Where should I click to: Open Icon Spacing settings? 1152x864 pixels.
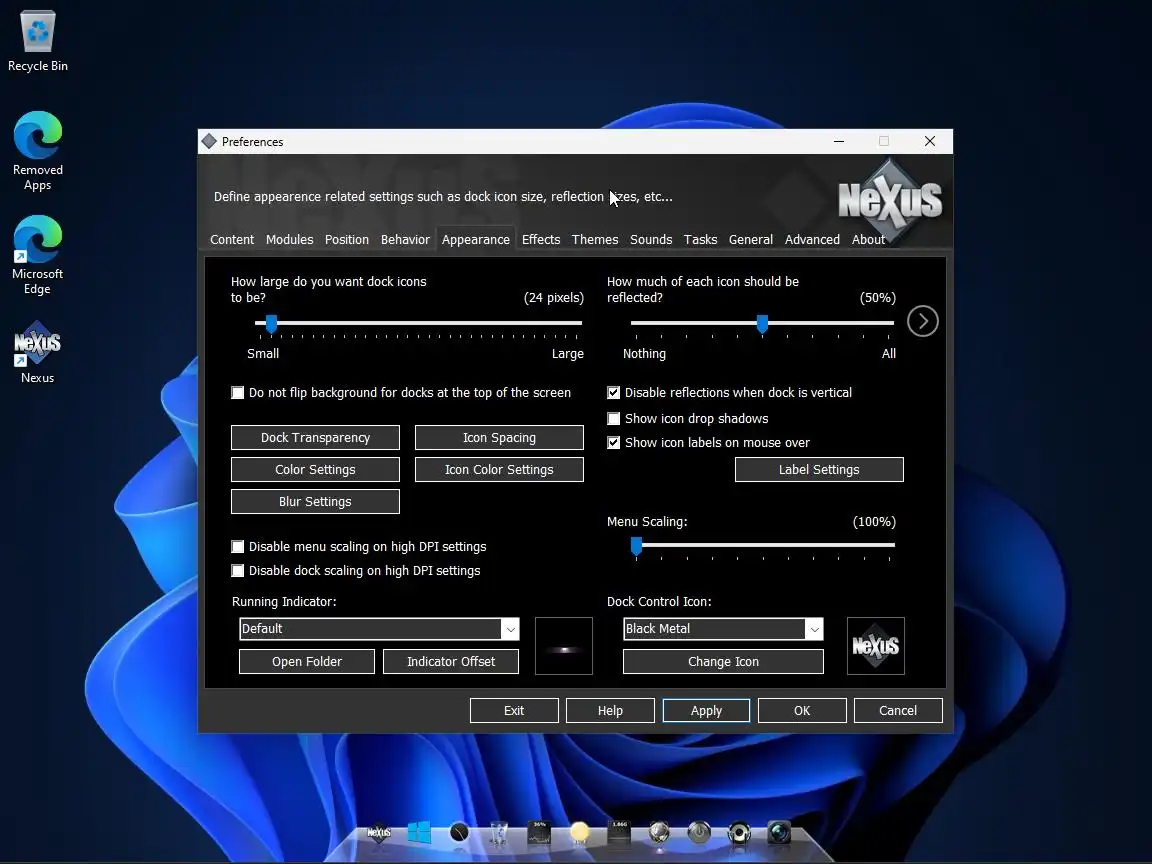click(499, 437)
